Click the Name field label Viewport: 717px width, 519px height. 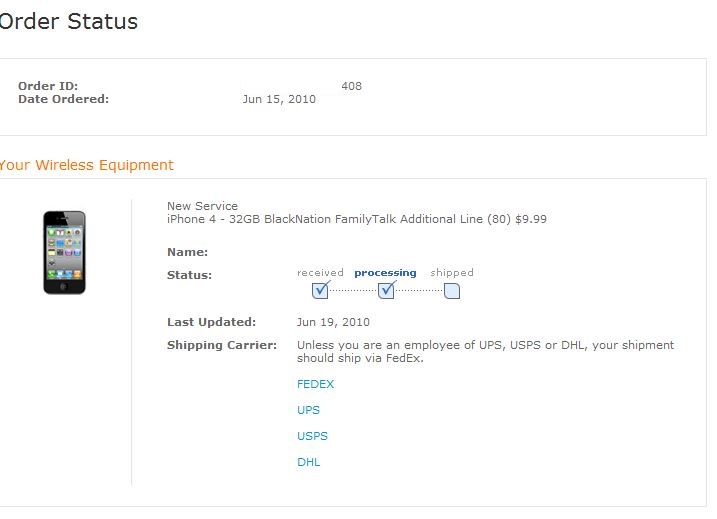[187, 252]
